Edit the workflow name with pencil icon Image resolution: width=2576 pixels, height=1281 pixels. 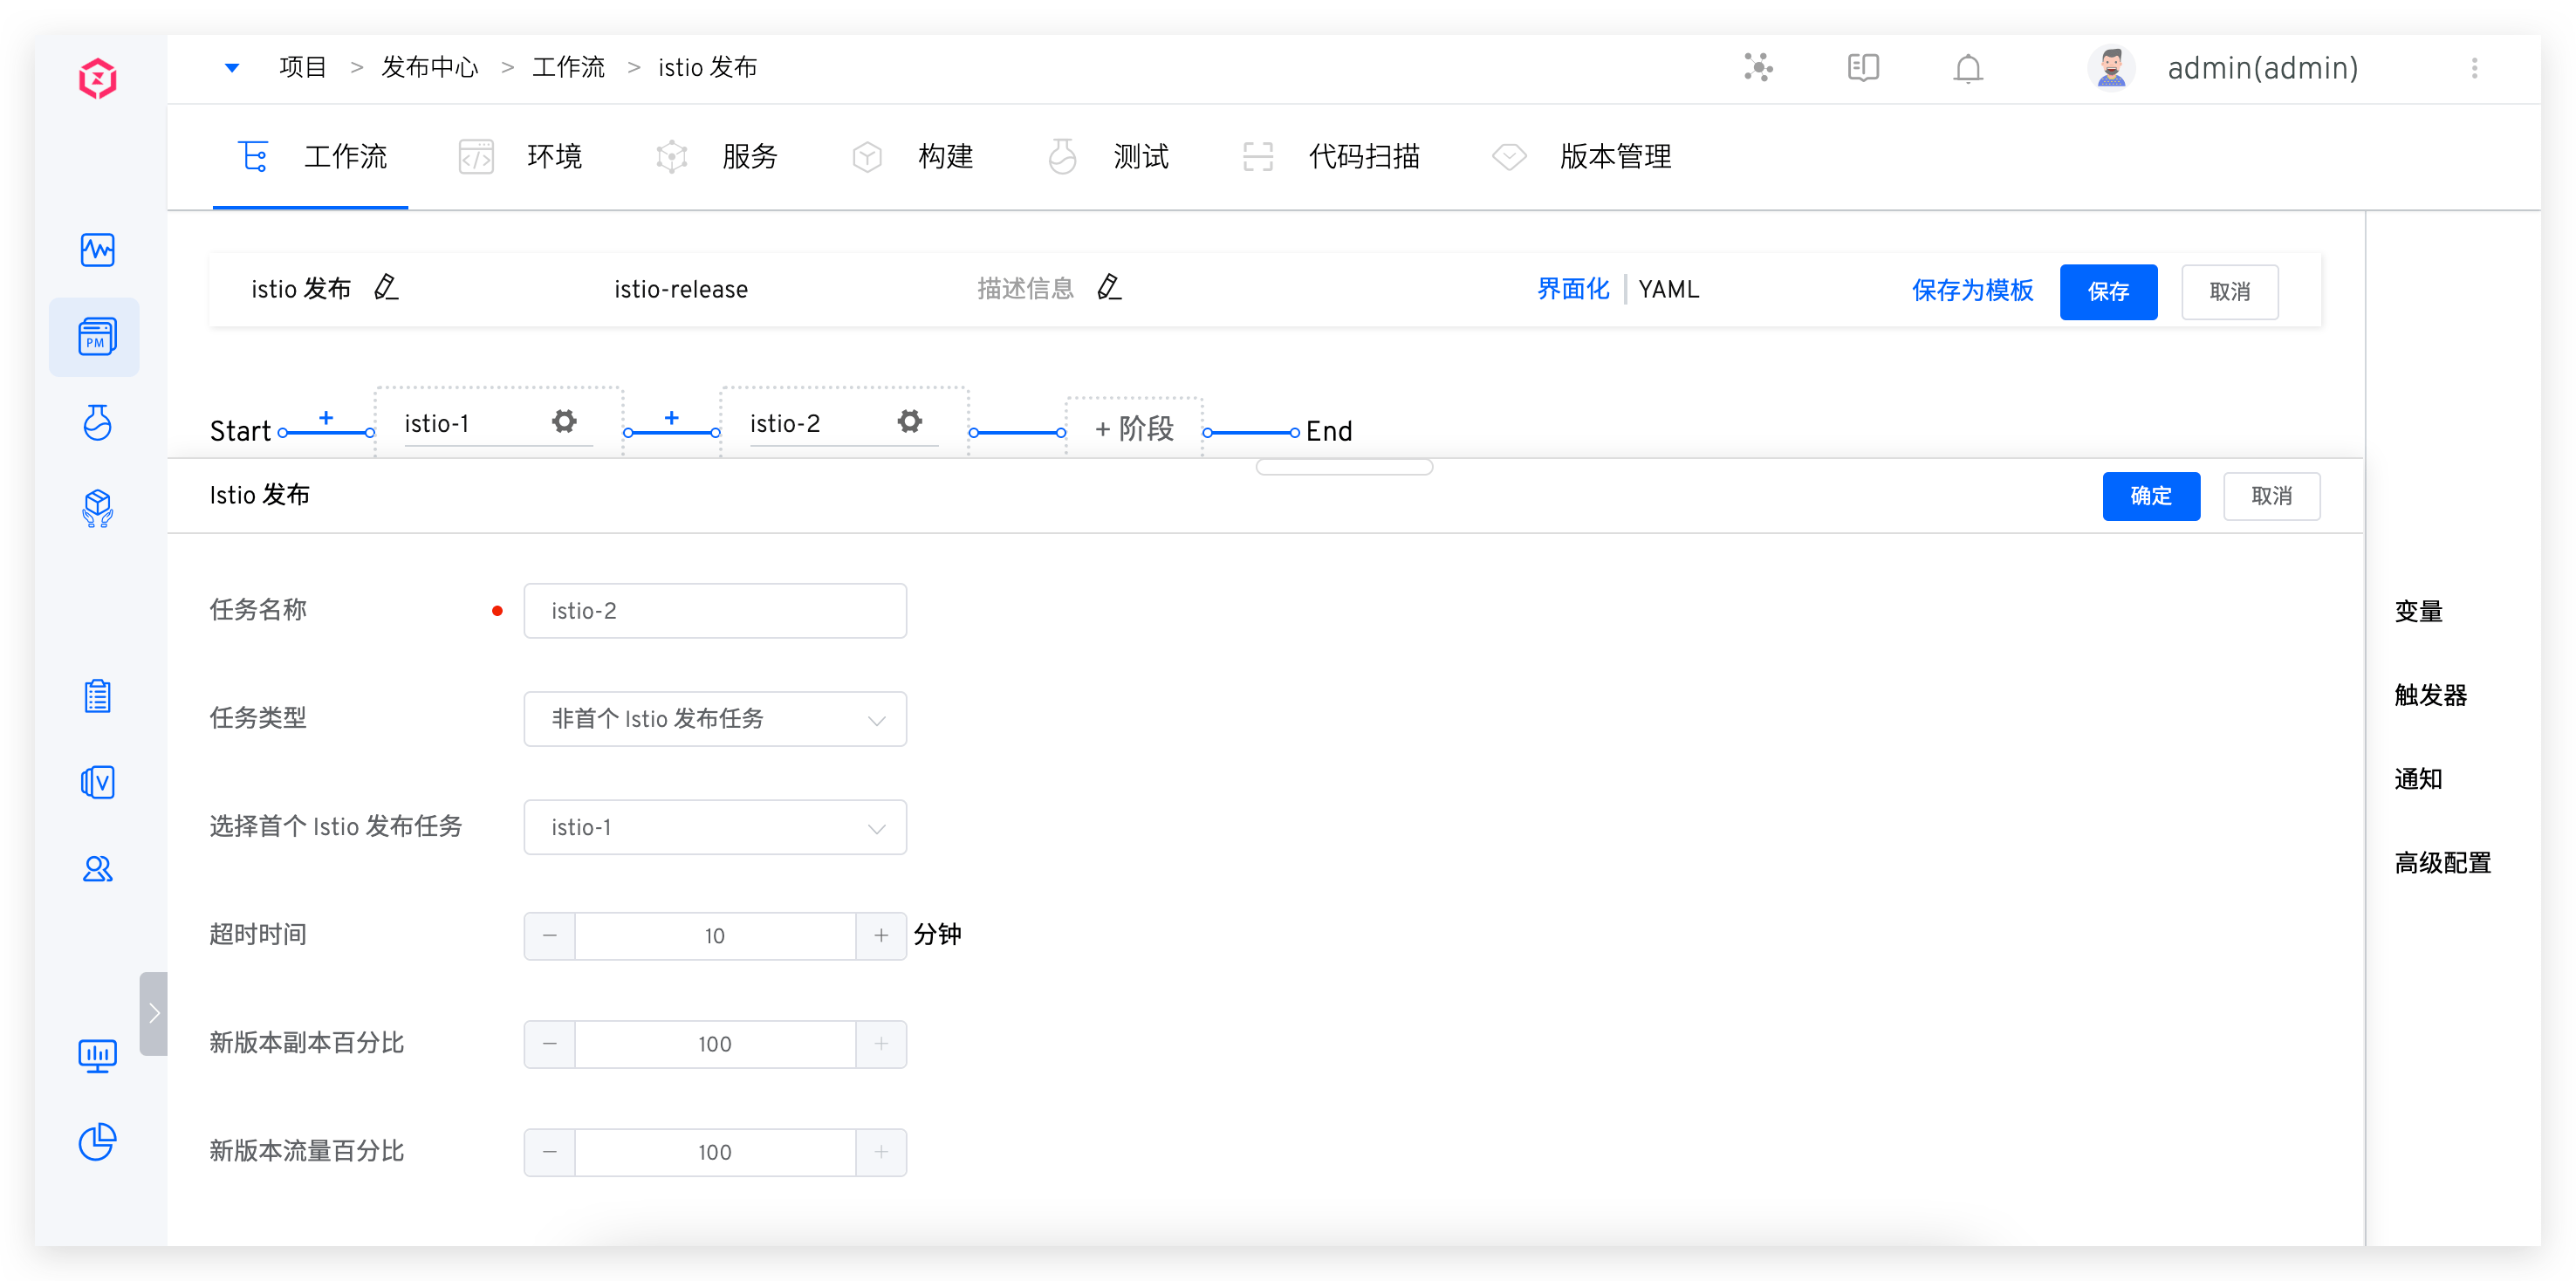pyautogui.click(x=386, y=288)
